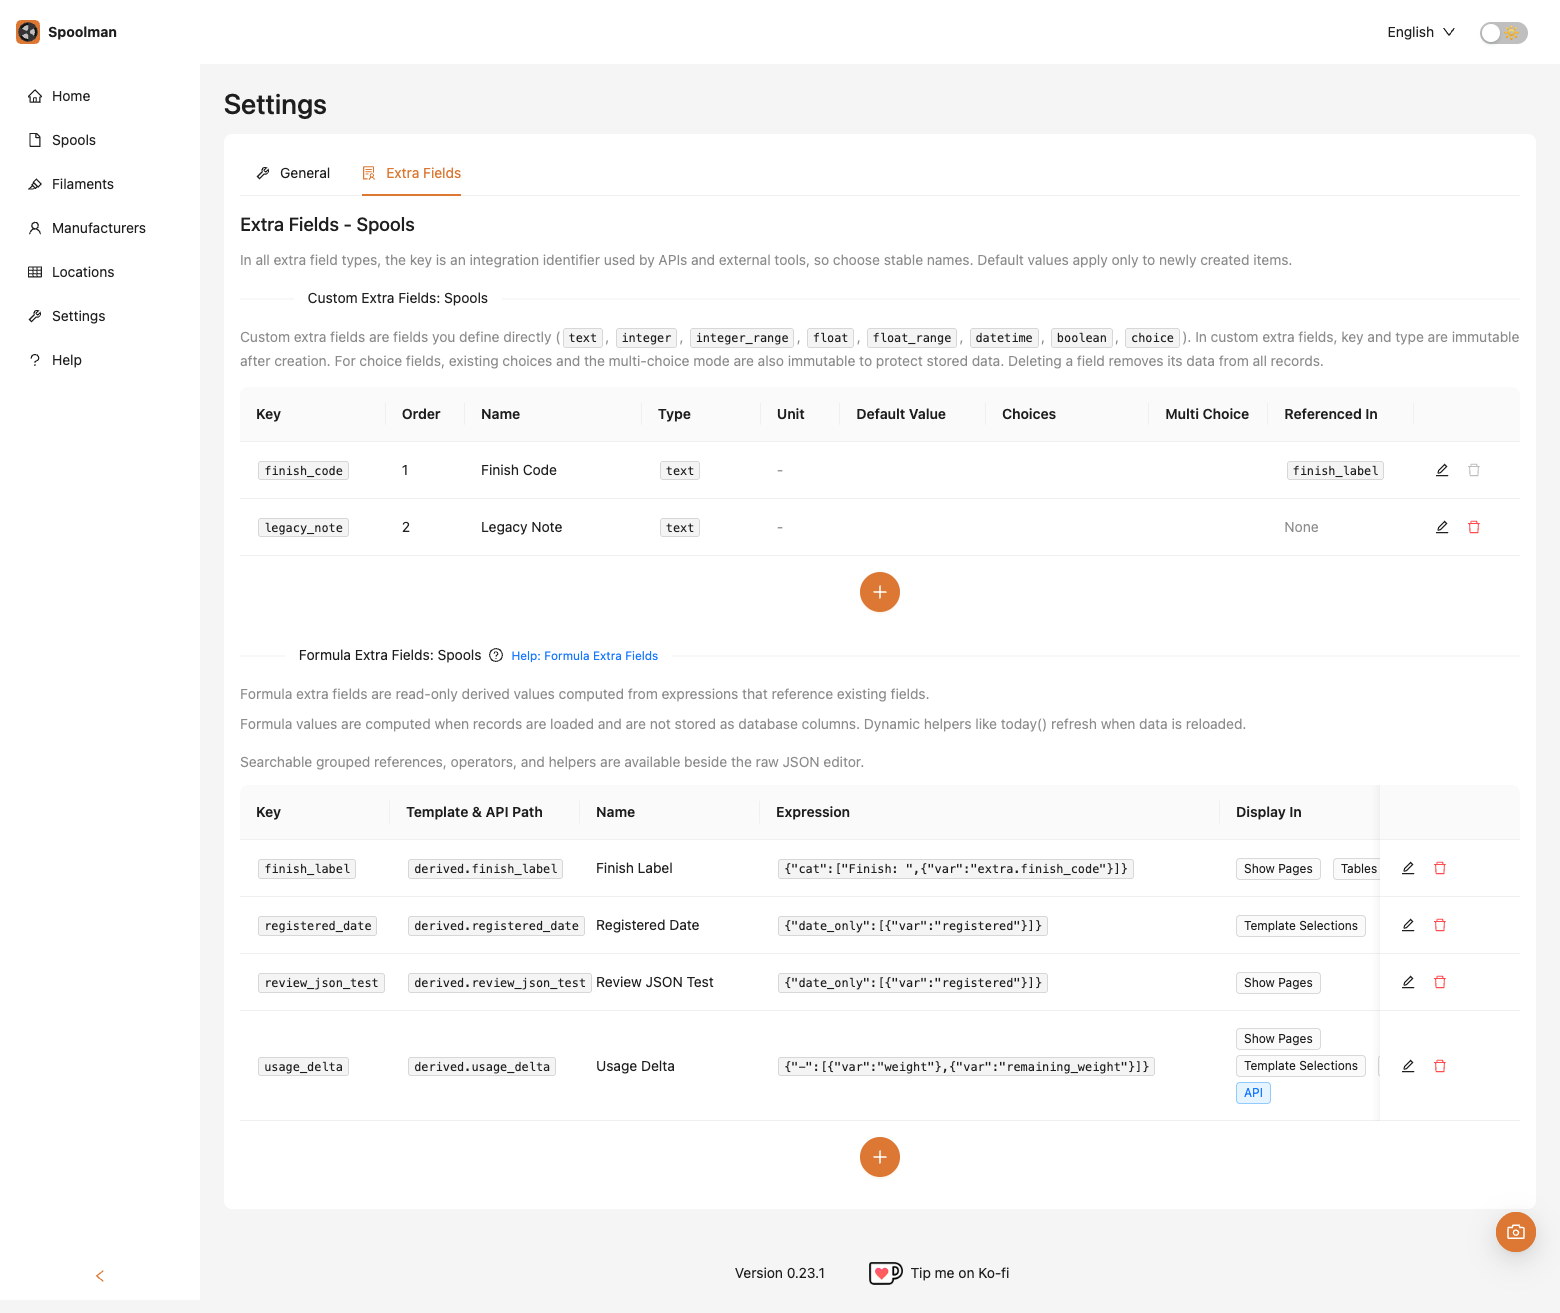The width and height of the screenshot is (1560, 1313).
Task: Click the Usage Delta name cell
Action: 635,1066
